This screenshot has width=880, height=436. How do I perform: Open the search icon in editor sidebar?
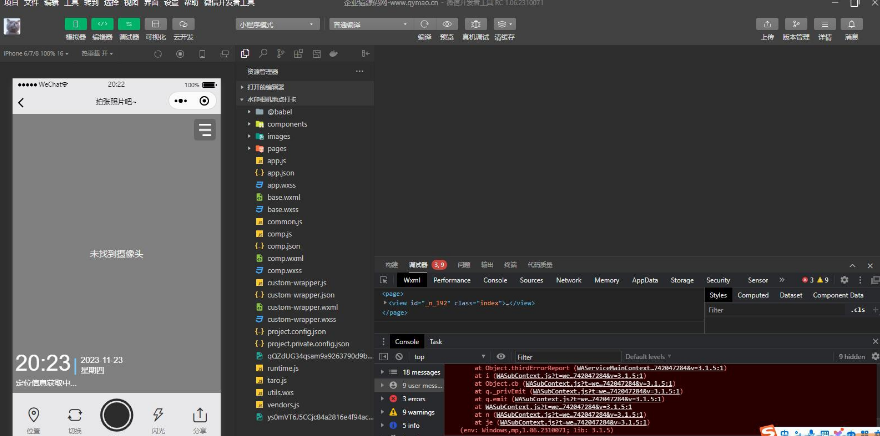click(x=263, y=52)
